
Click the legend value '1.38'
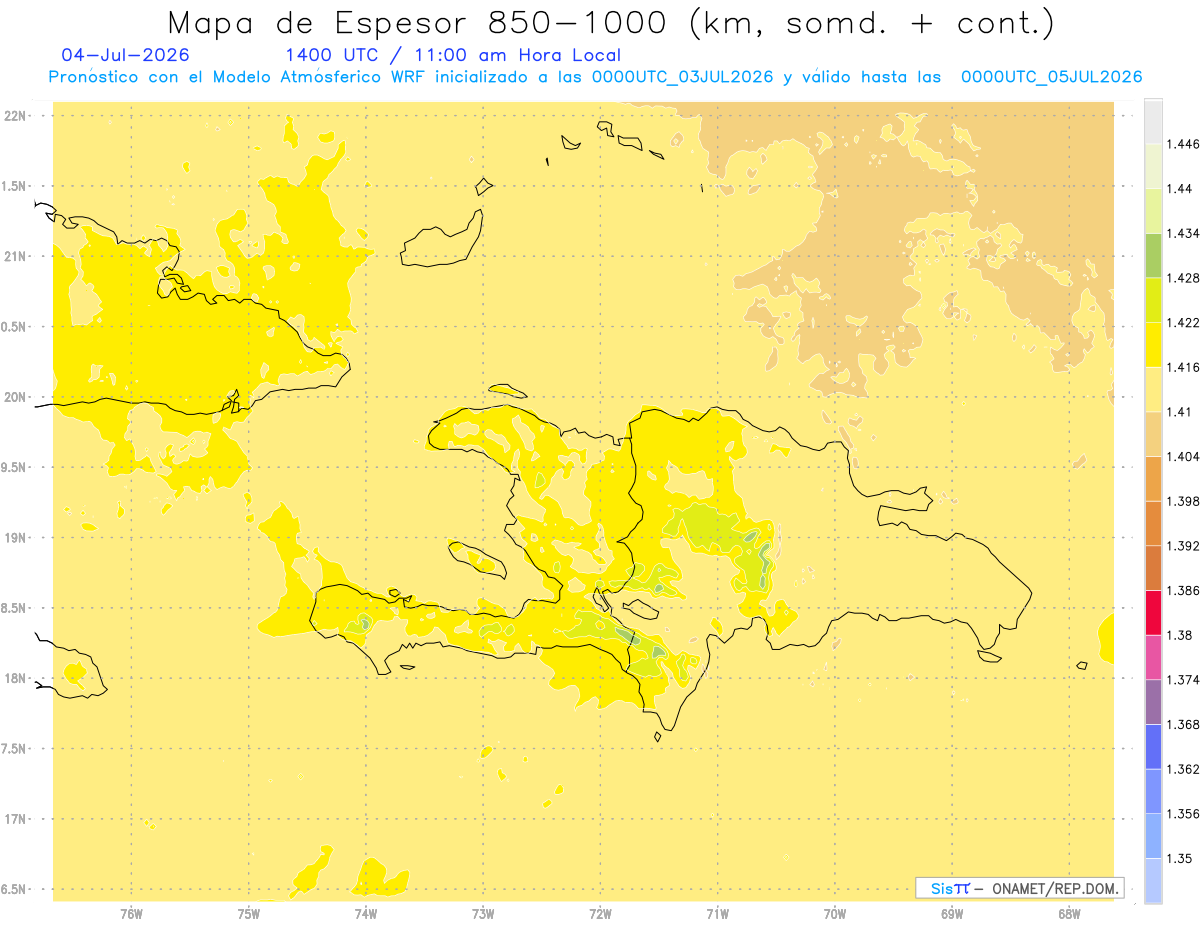(x=1180, y=635)
